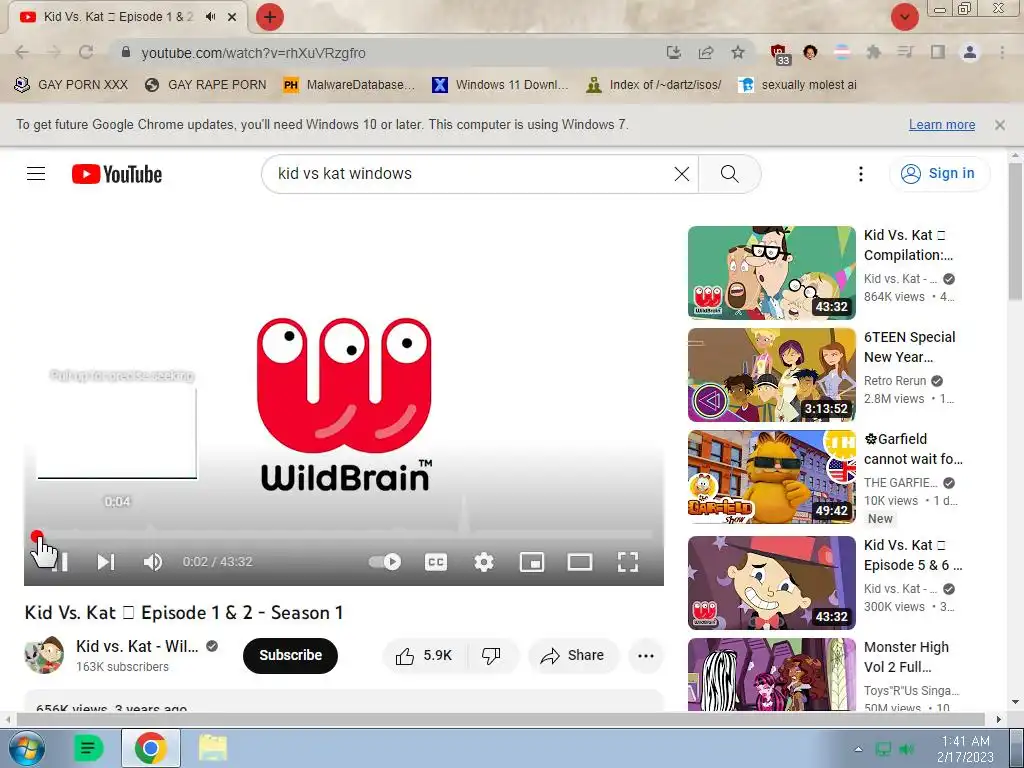Screen dimensions: 1024x768
Task: Open Kid vs. Kat channel avatar
Action: pos(44,655)
